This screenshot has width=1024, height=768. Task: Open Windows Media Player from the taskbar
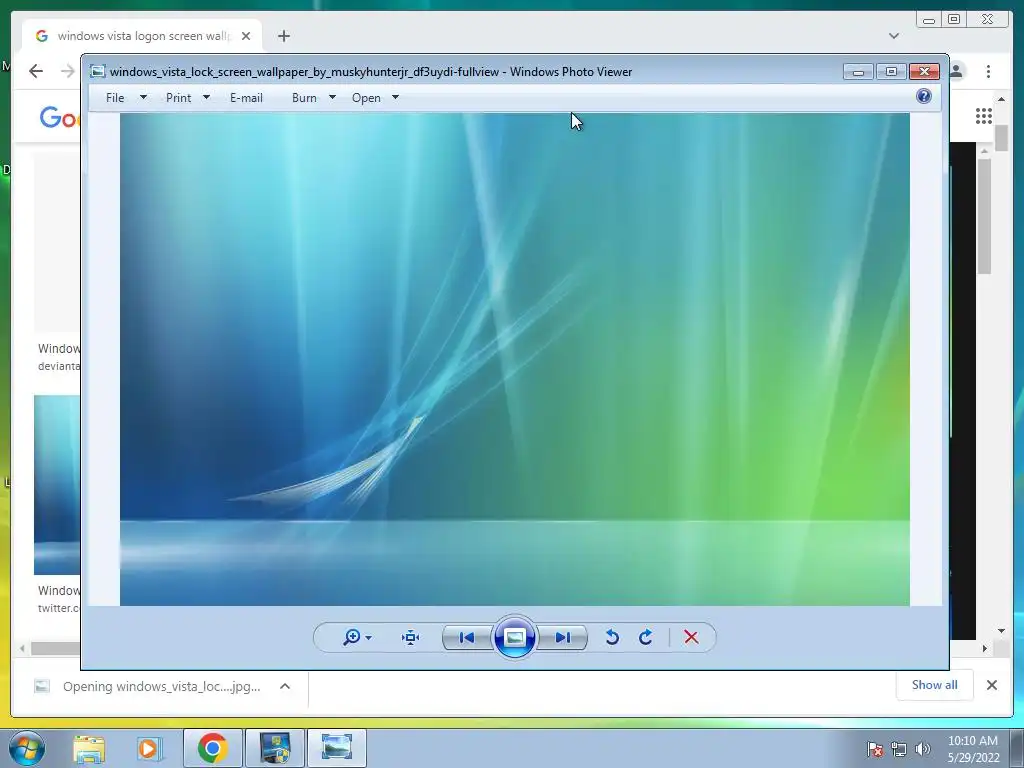(x=149, y=748)
